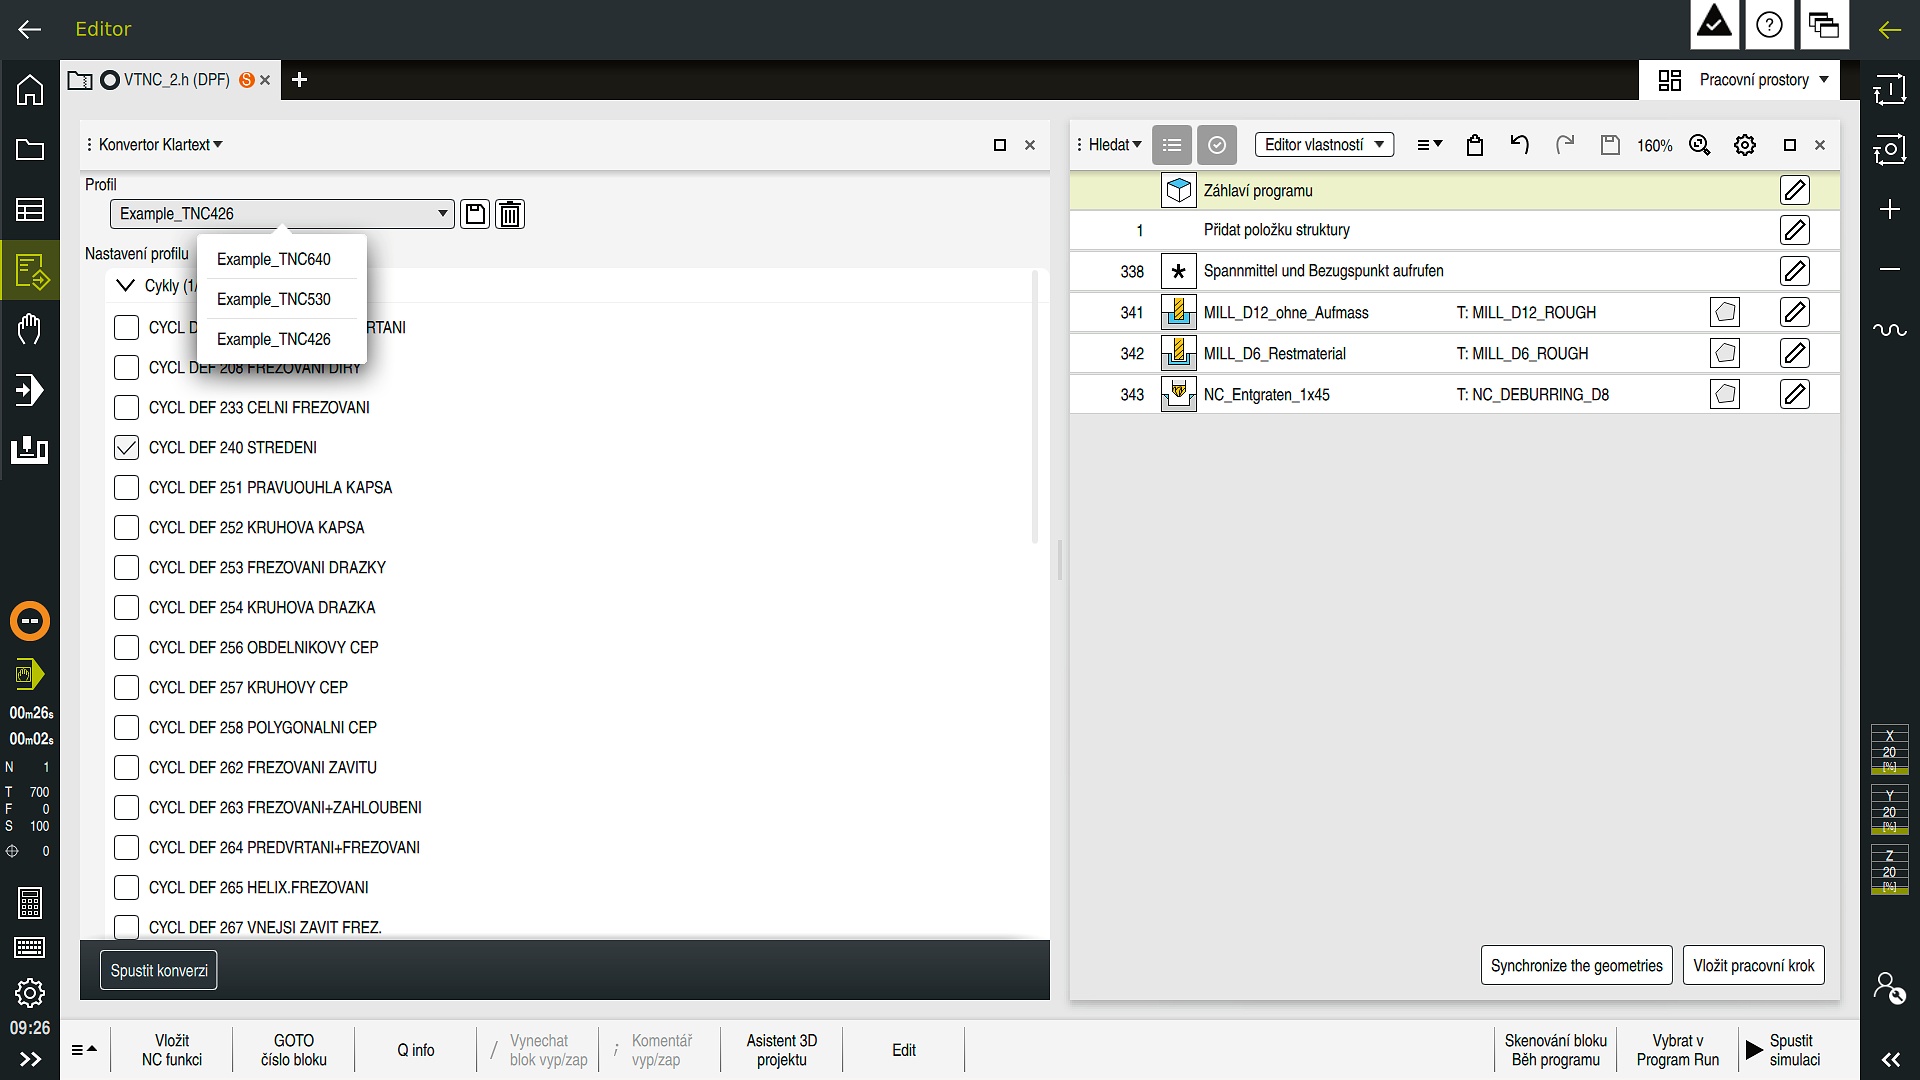The width and height of the screenshot is (1920, 1080).
Task: Select Example_TNC640 from the profile list
Action: (274, 259)
